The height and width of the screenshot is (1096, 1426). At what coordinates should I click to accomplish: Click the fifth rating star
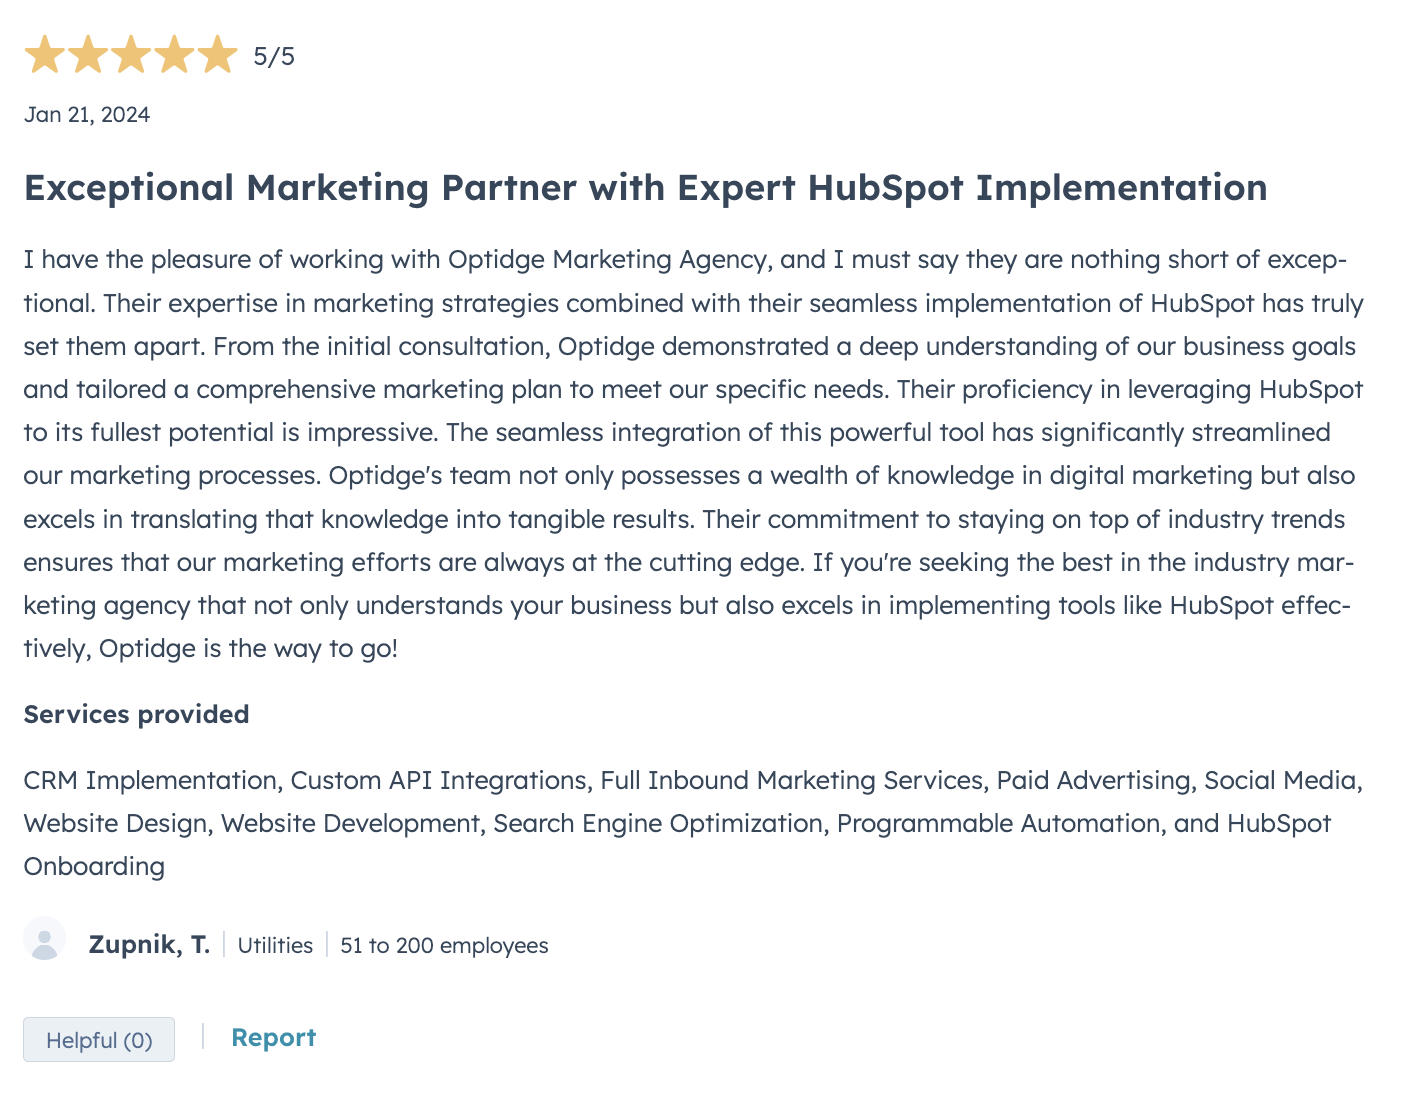[x=217, y=56]
